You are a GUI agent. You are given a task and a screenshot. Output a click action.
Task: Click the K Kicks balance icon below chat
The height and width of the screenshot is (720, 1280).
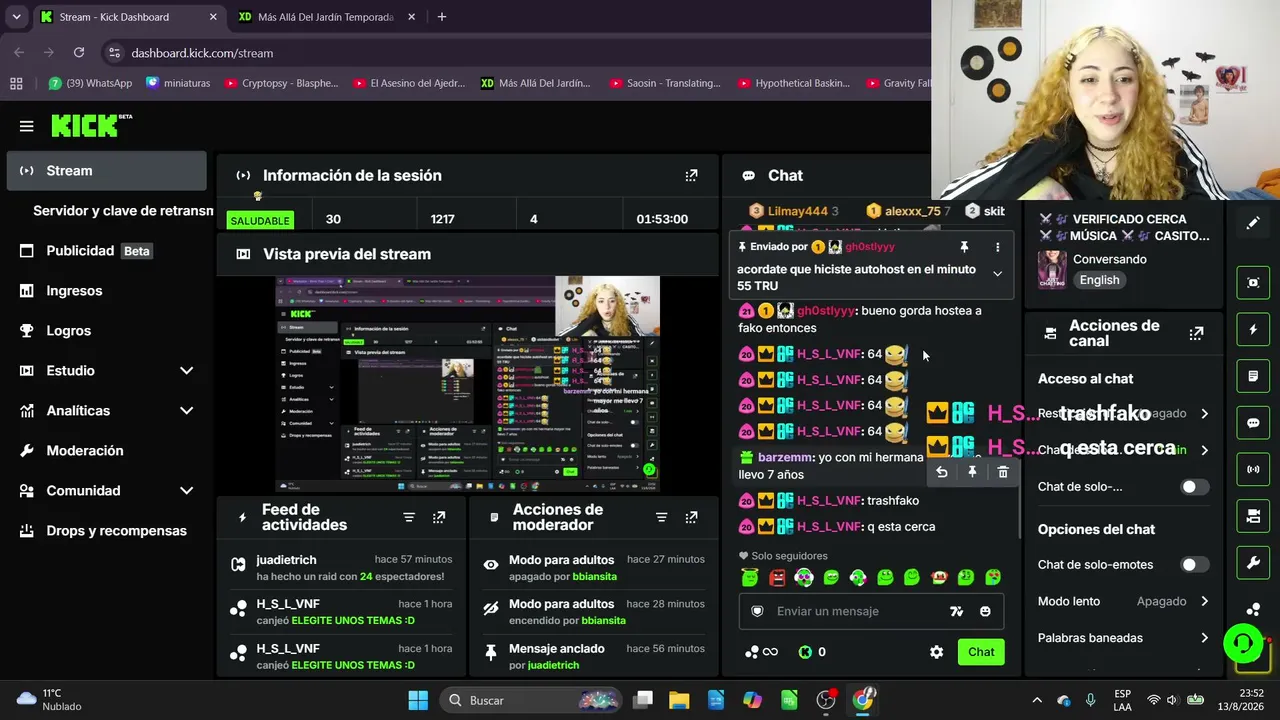812,652
